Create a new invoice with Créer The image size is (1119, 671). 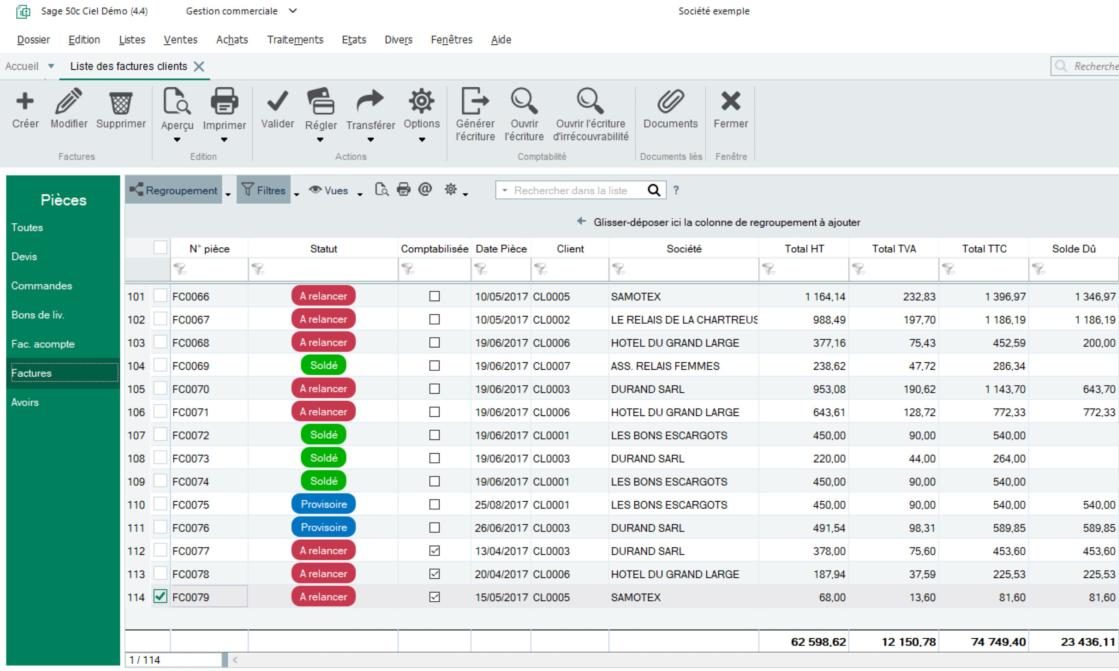point(23,107)
